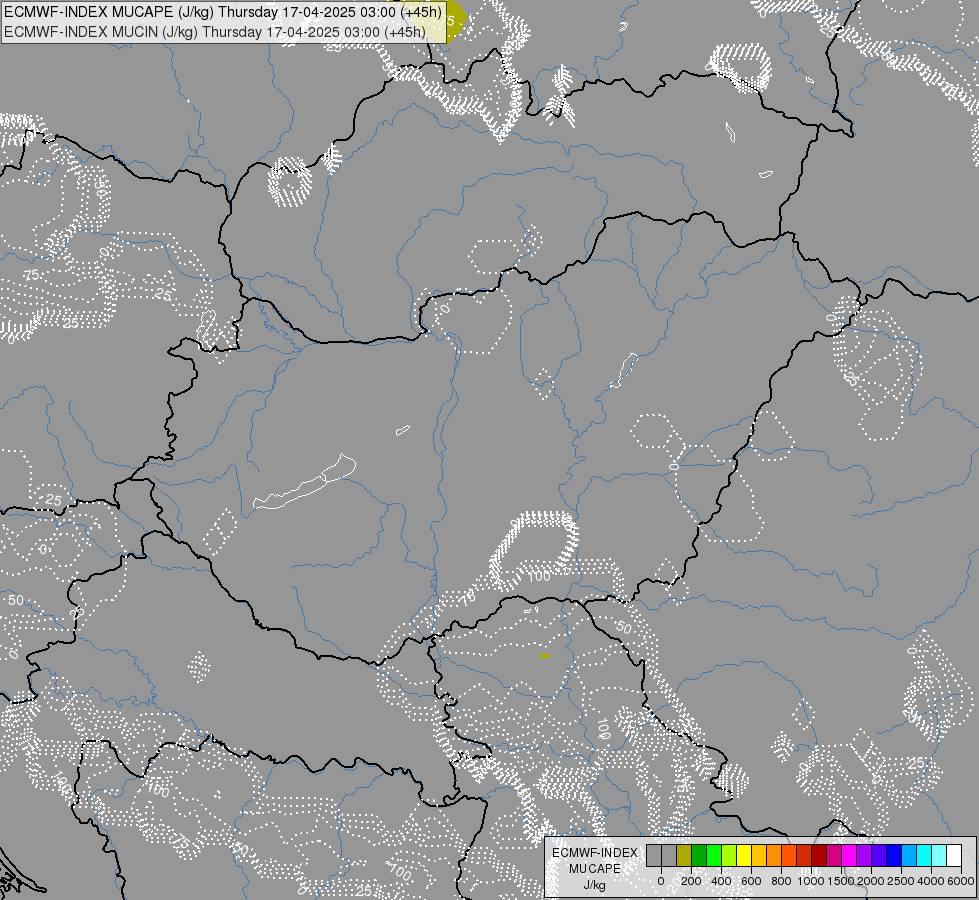Click the deep blue legend swatch
The height and width of the screenshot is (900, 979).
[x=895, y=856]
